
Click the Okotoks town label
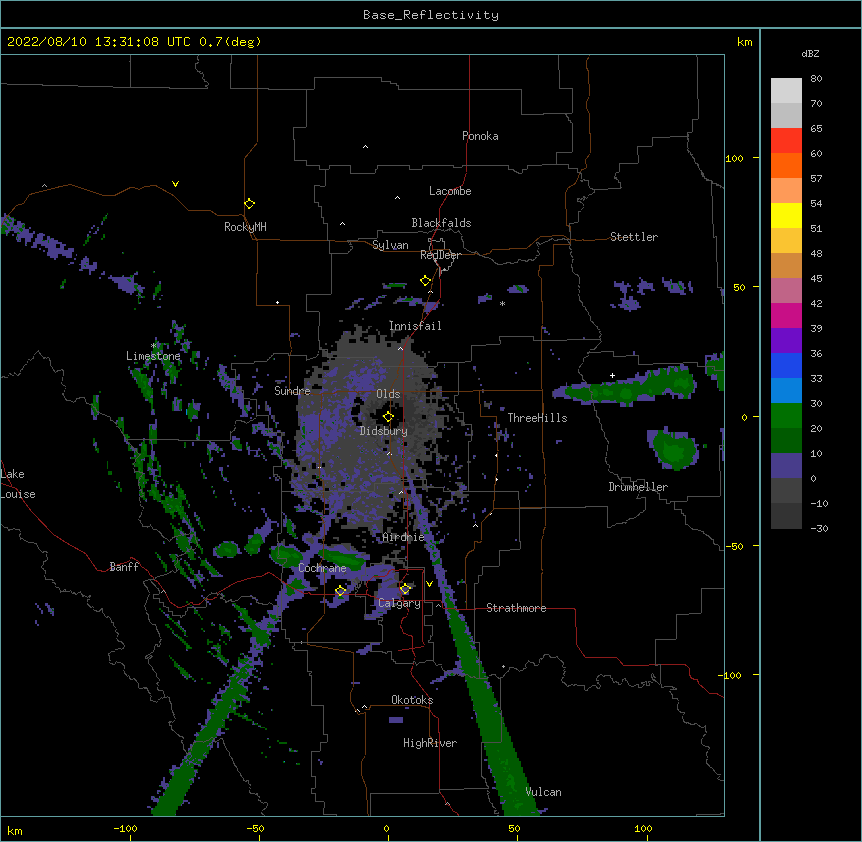click(x=412, y=700)
